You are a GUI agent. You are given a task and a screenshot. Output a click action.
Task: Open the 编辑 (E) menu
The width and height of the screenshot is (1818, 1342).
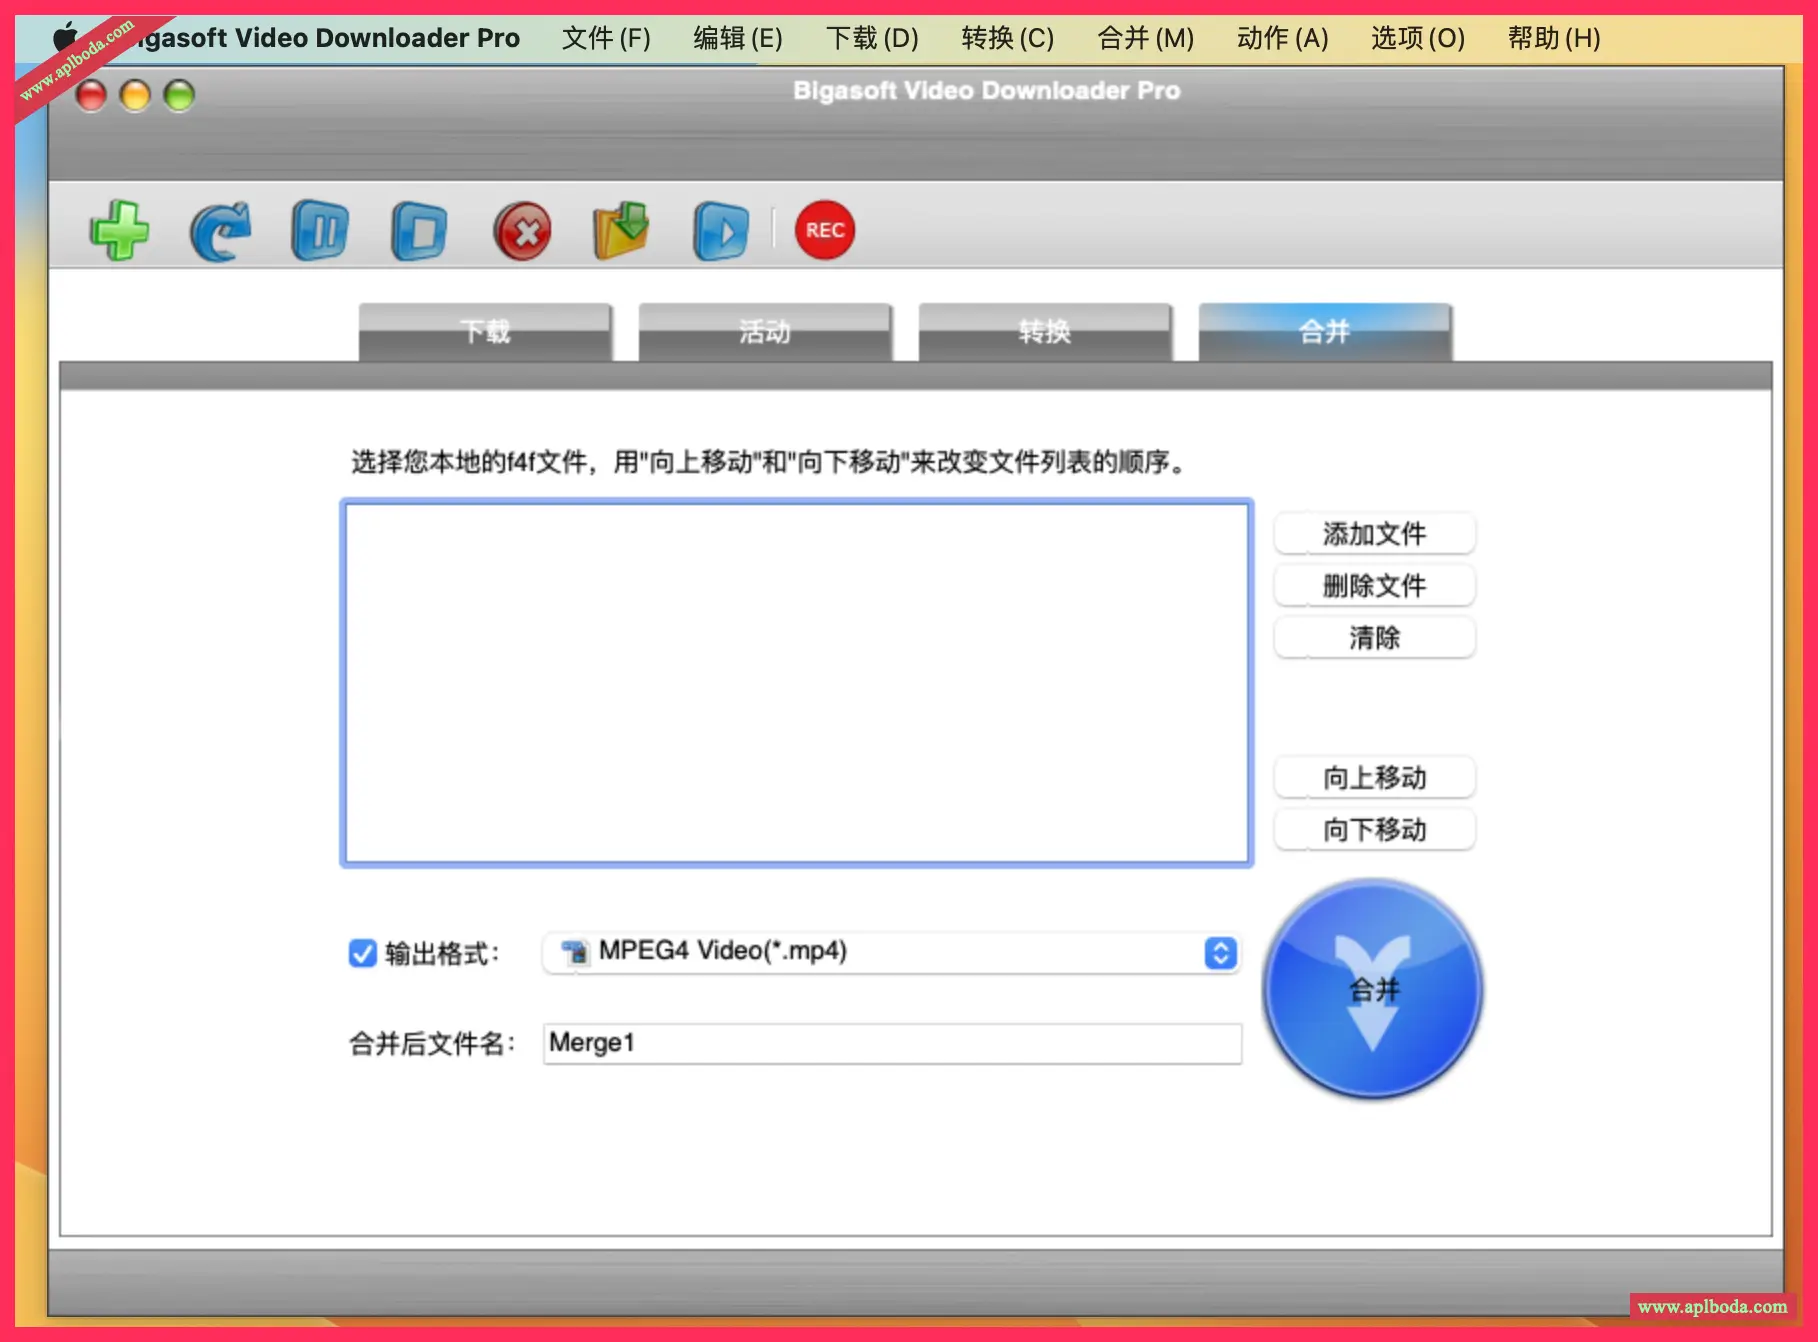tap(738, 38)
